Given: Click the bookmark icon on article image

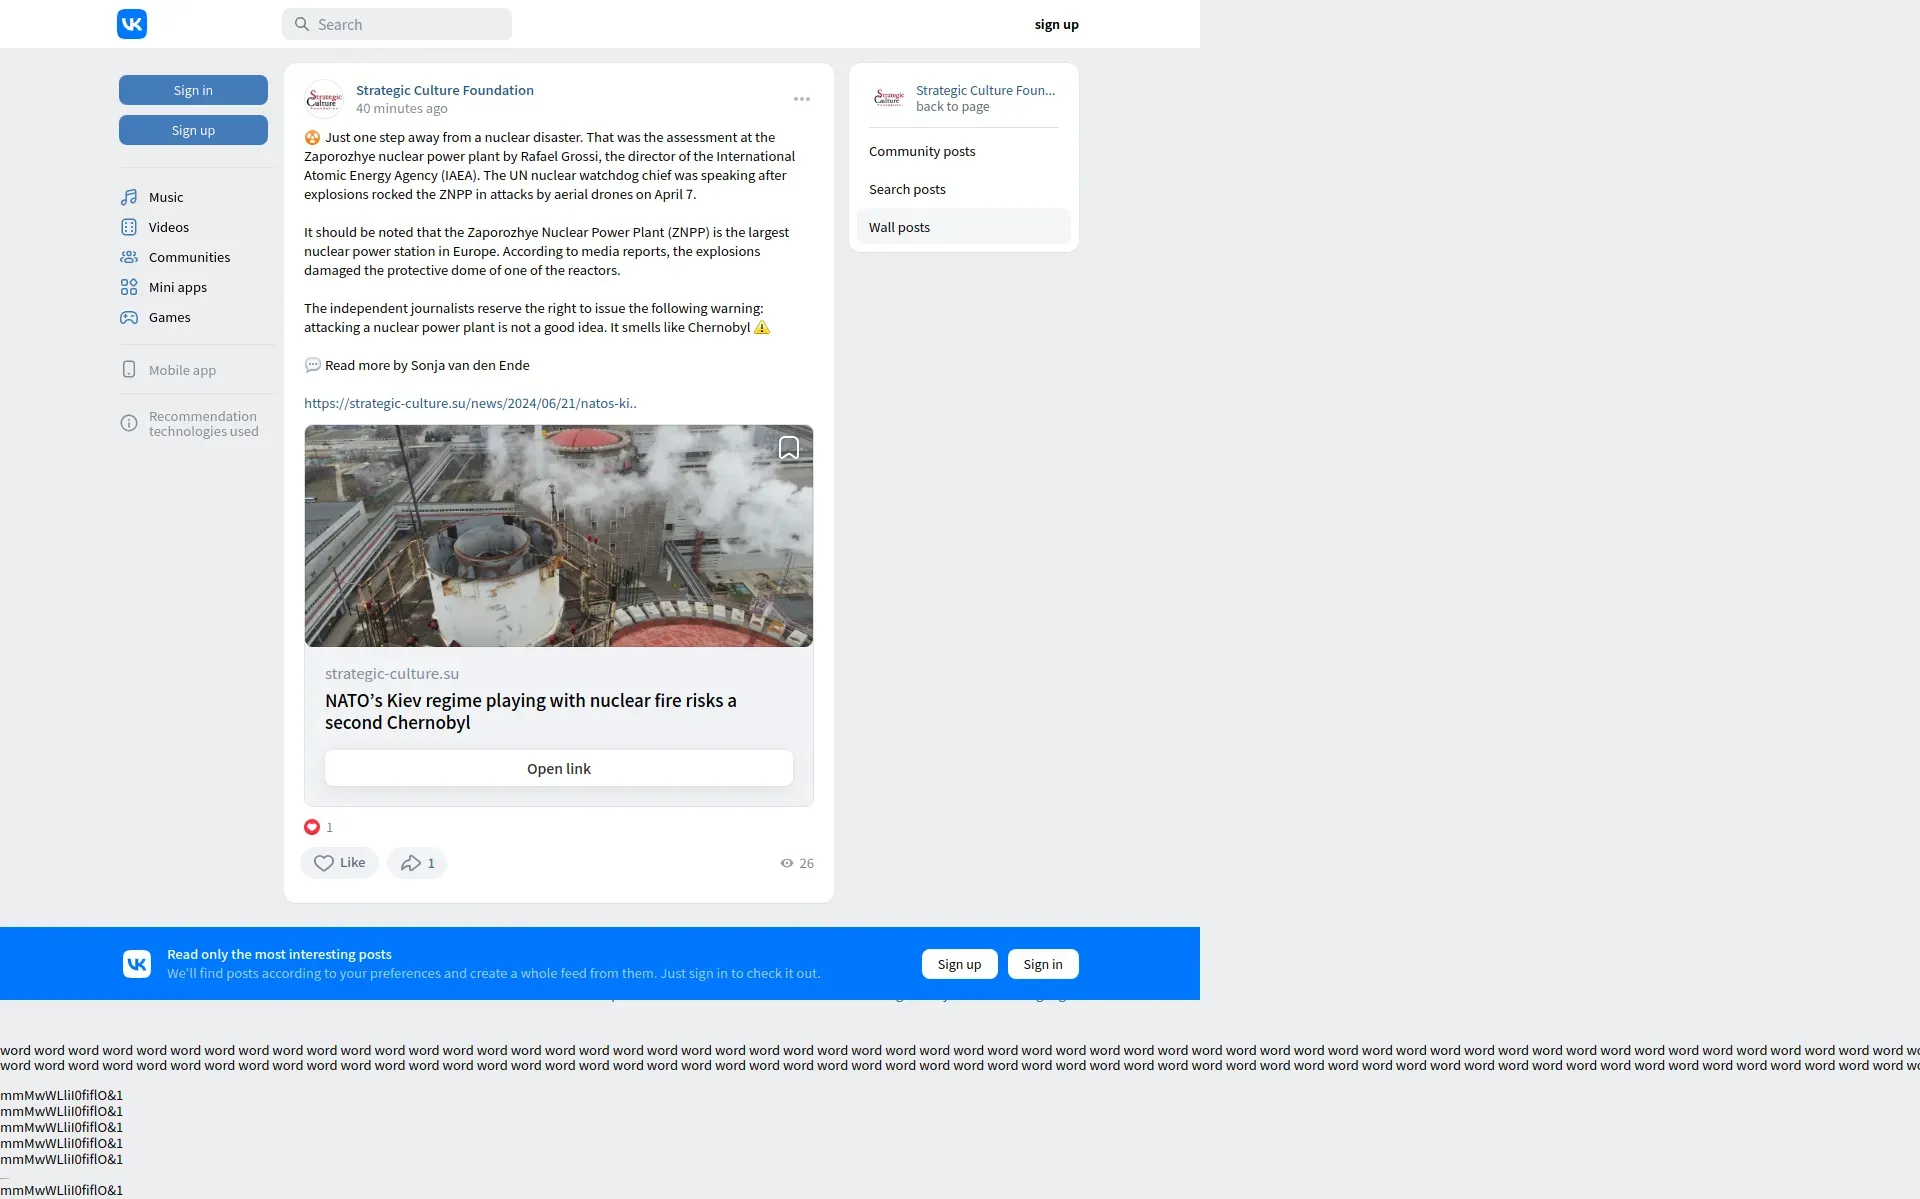Looking at the screenshot, I should (789, 448).
